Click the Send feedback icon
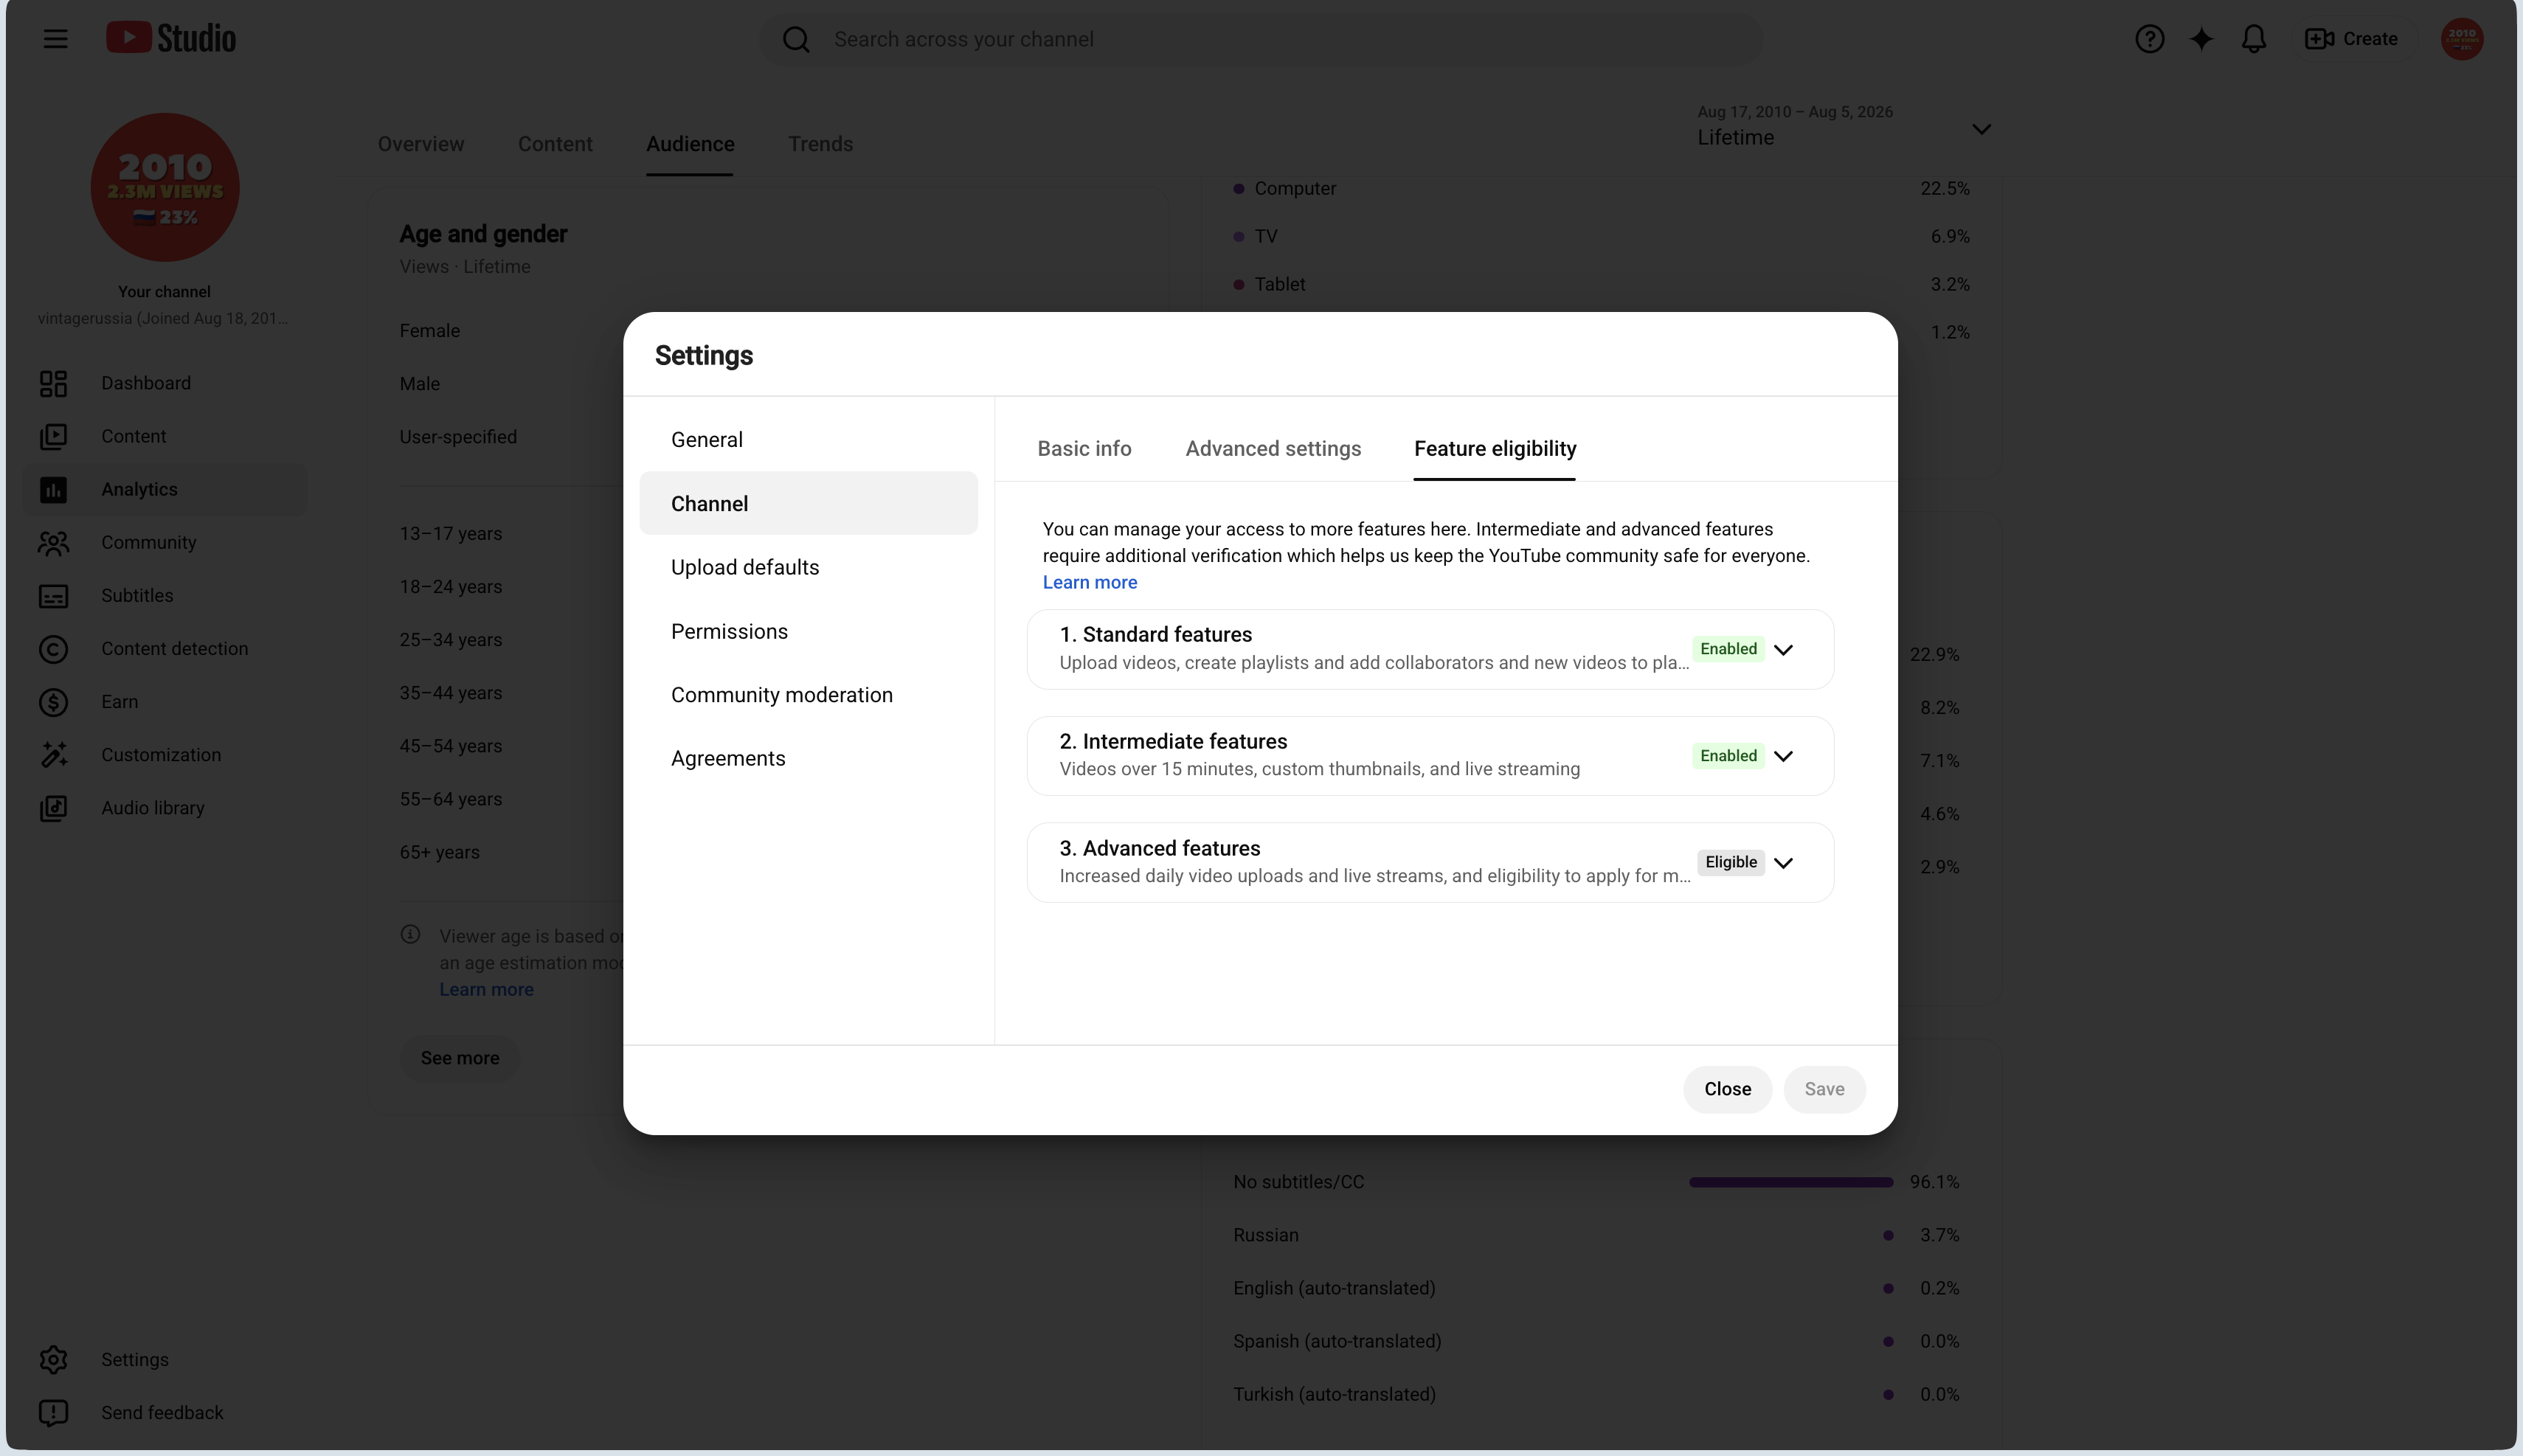2523x1456 pixels. tap(53, 1412)
